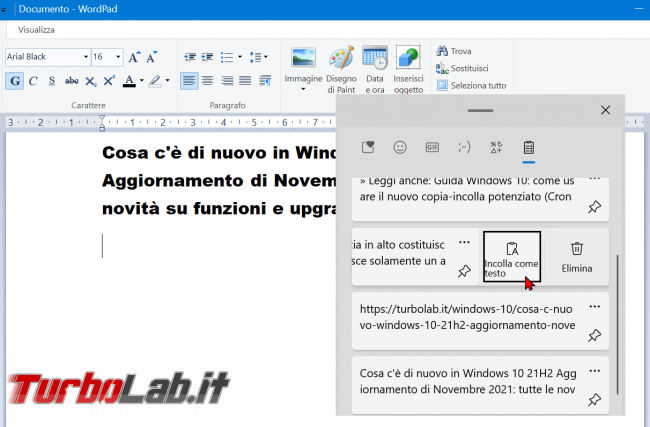
Task: Insert an image with Immagine
Action: [x=303, y=63]
